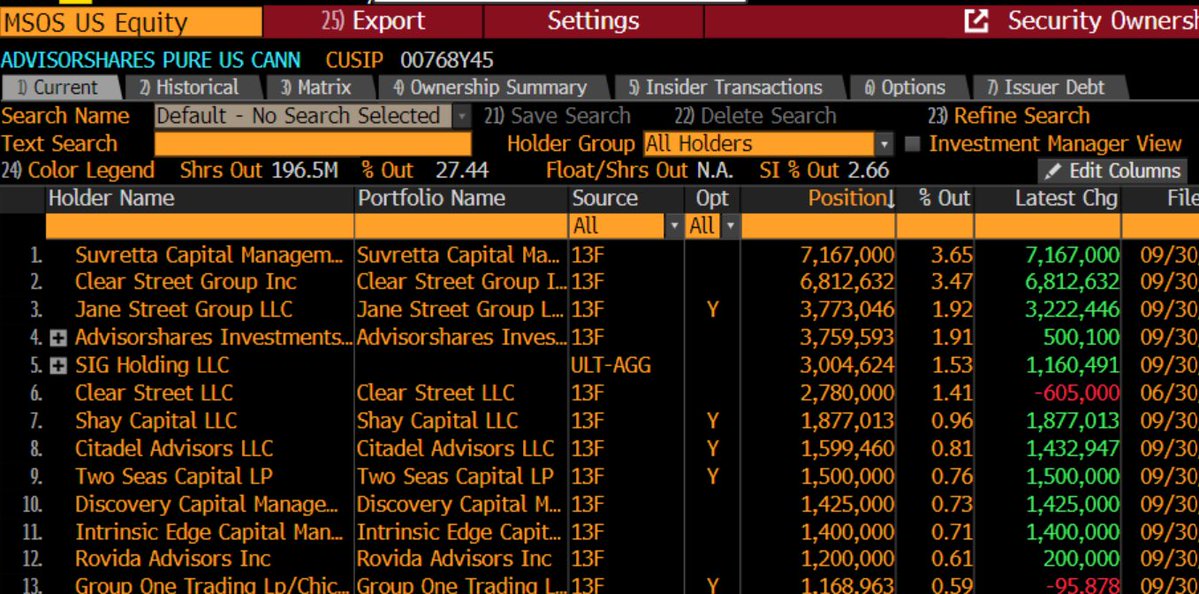
Task: Click the CUSIP value 00768Y45
Action: [447, 60]
